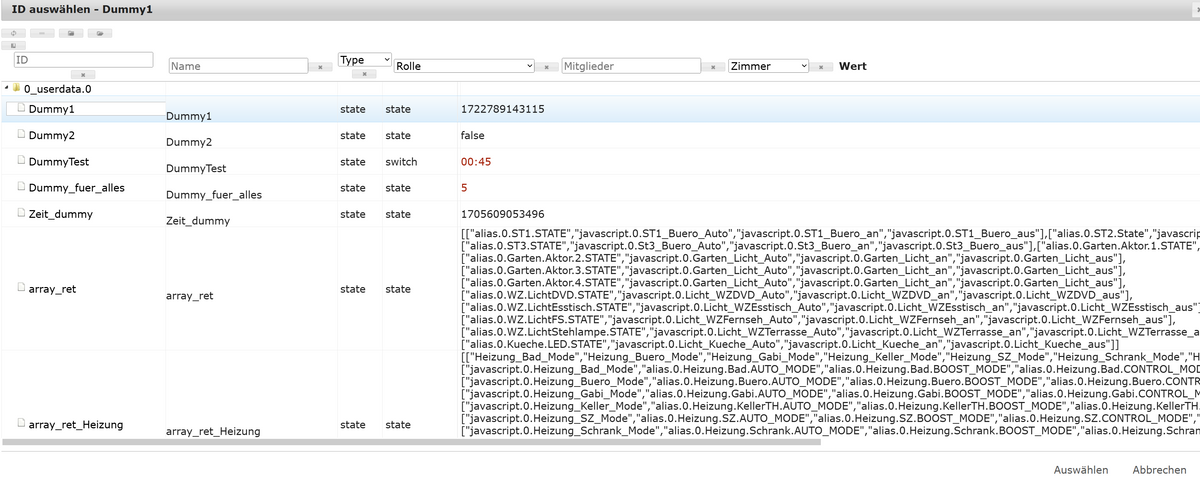The image size is (1200, 481).
Task: Focus the Mitglieder filter input field
Action: [x=630, y=66]
